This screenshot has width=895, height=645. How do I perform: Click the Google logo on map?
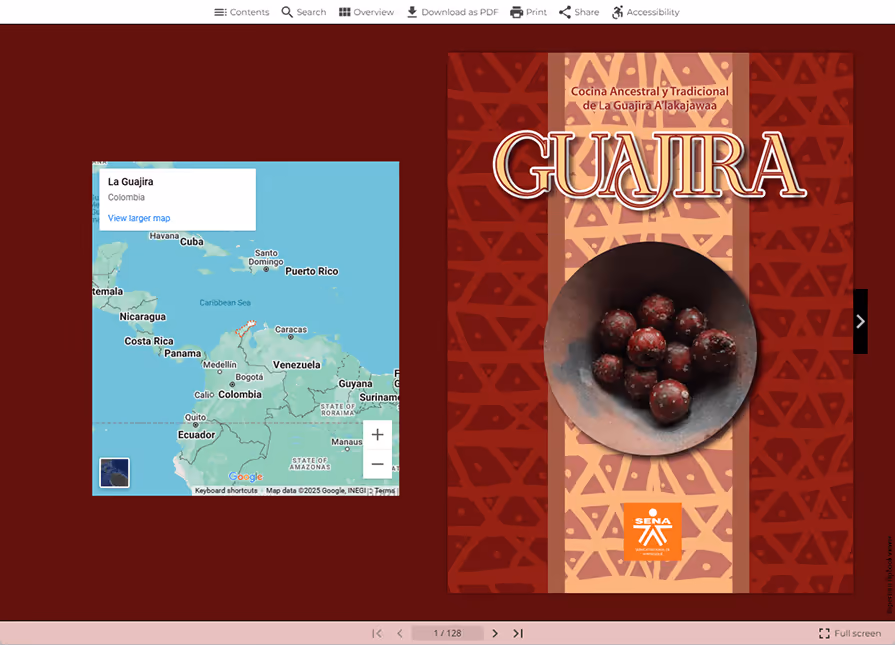[245, 477]
